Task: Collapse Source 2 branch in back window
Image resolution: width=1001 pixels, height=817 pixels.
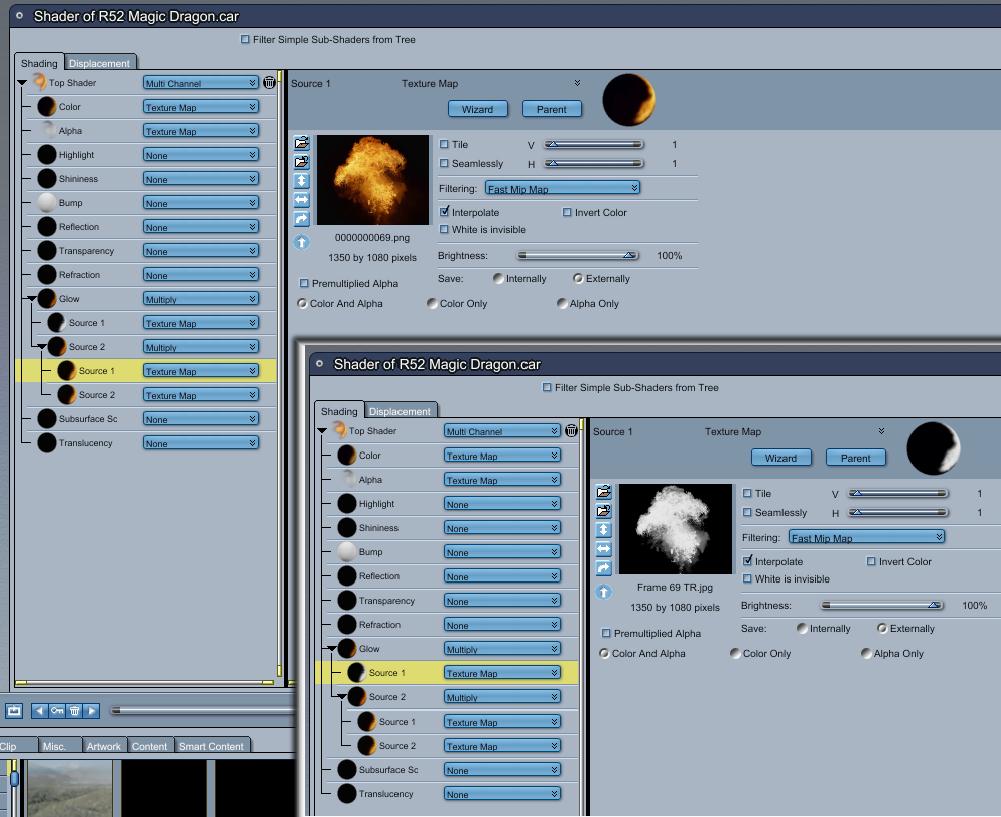Action: [41, 347]
